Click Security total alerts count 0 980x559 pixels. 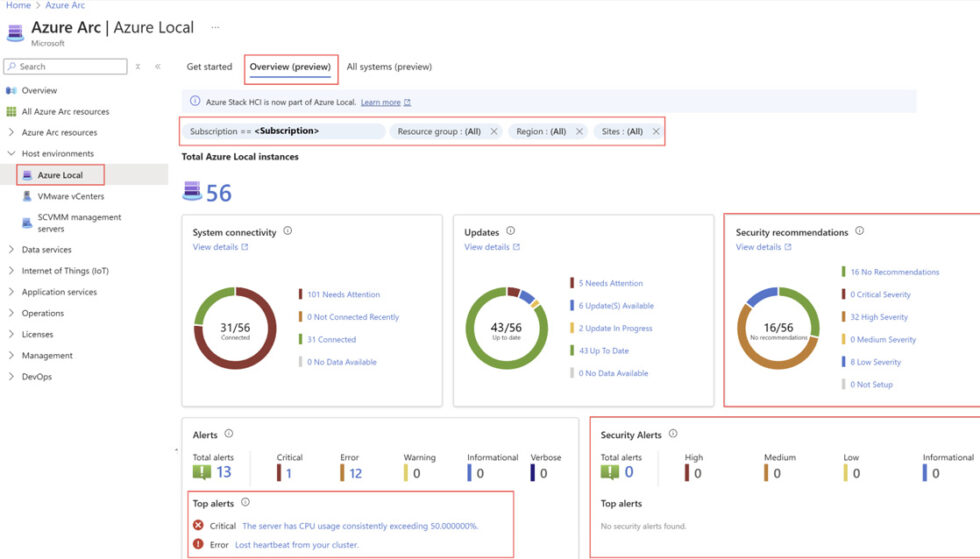[629, 472]
